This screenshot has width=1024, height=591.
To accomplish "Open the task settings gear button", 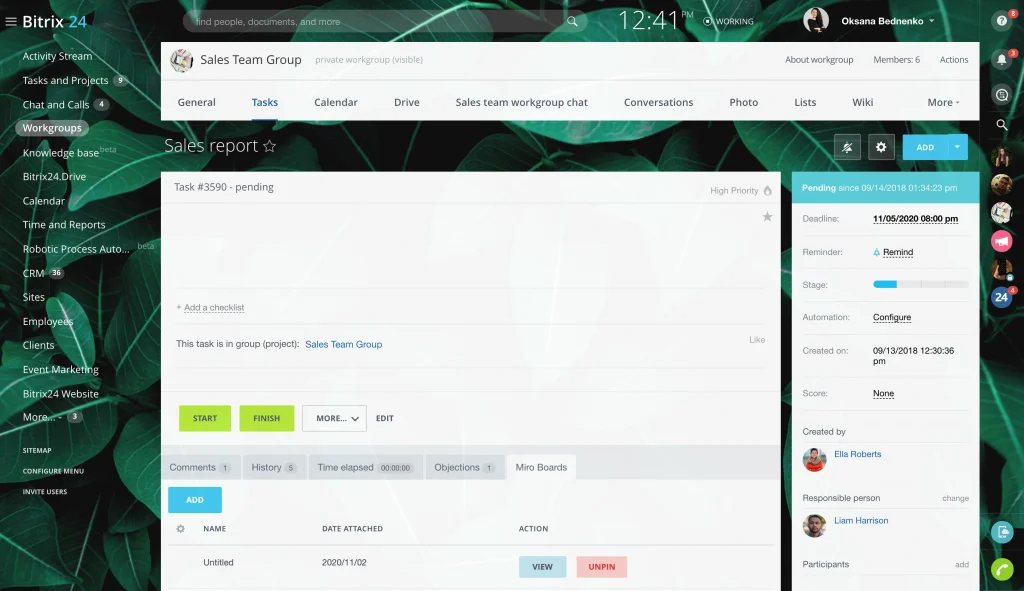I will pos(881,147).
